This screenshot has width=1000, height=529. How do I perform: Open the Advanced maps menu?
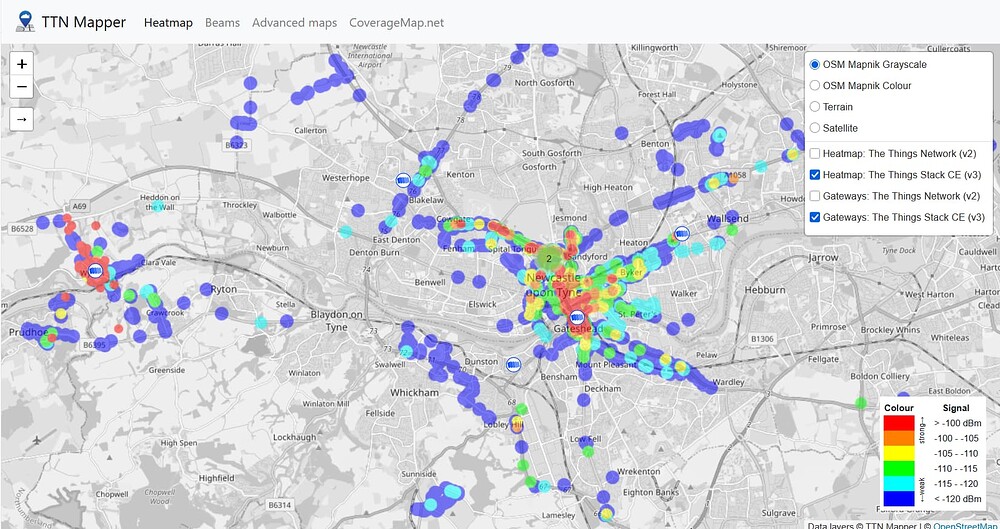294,22
